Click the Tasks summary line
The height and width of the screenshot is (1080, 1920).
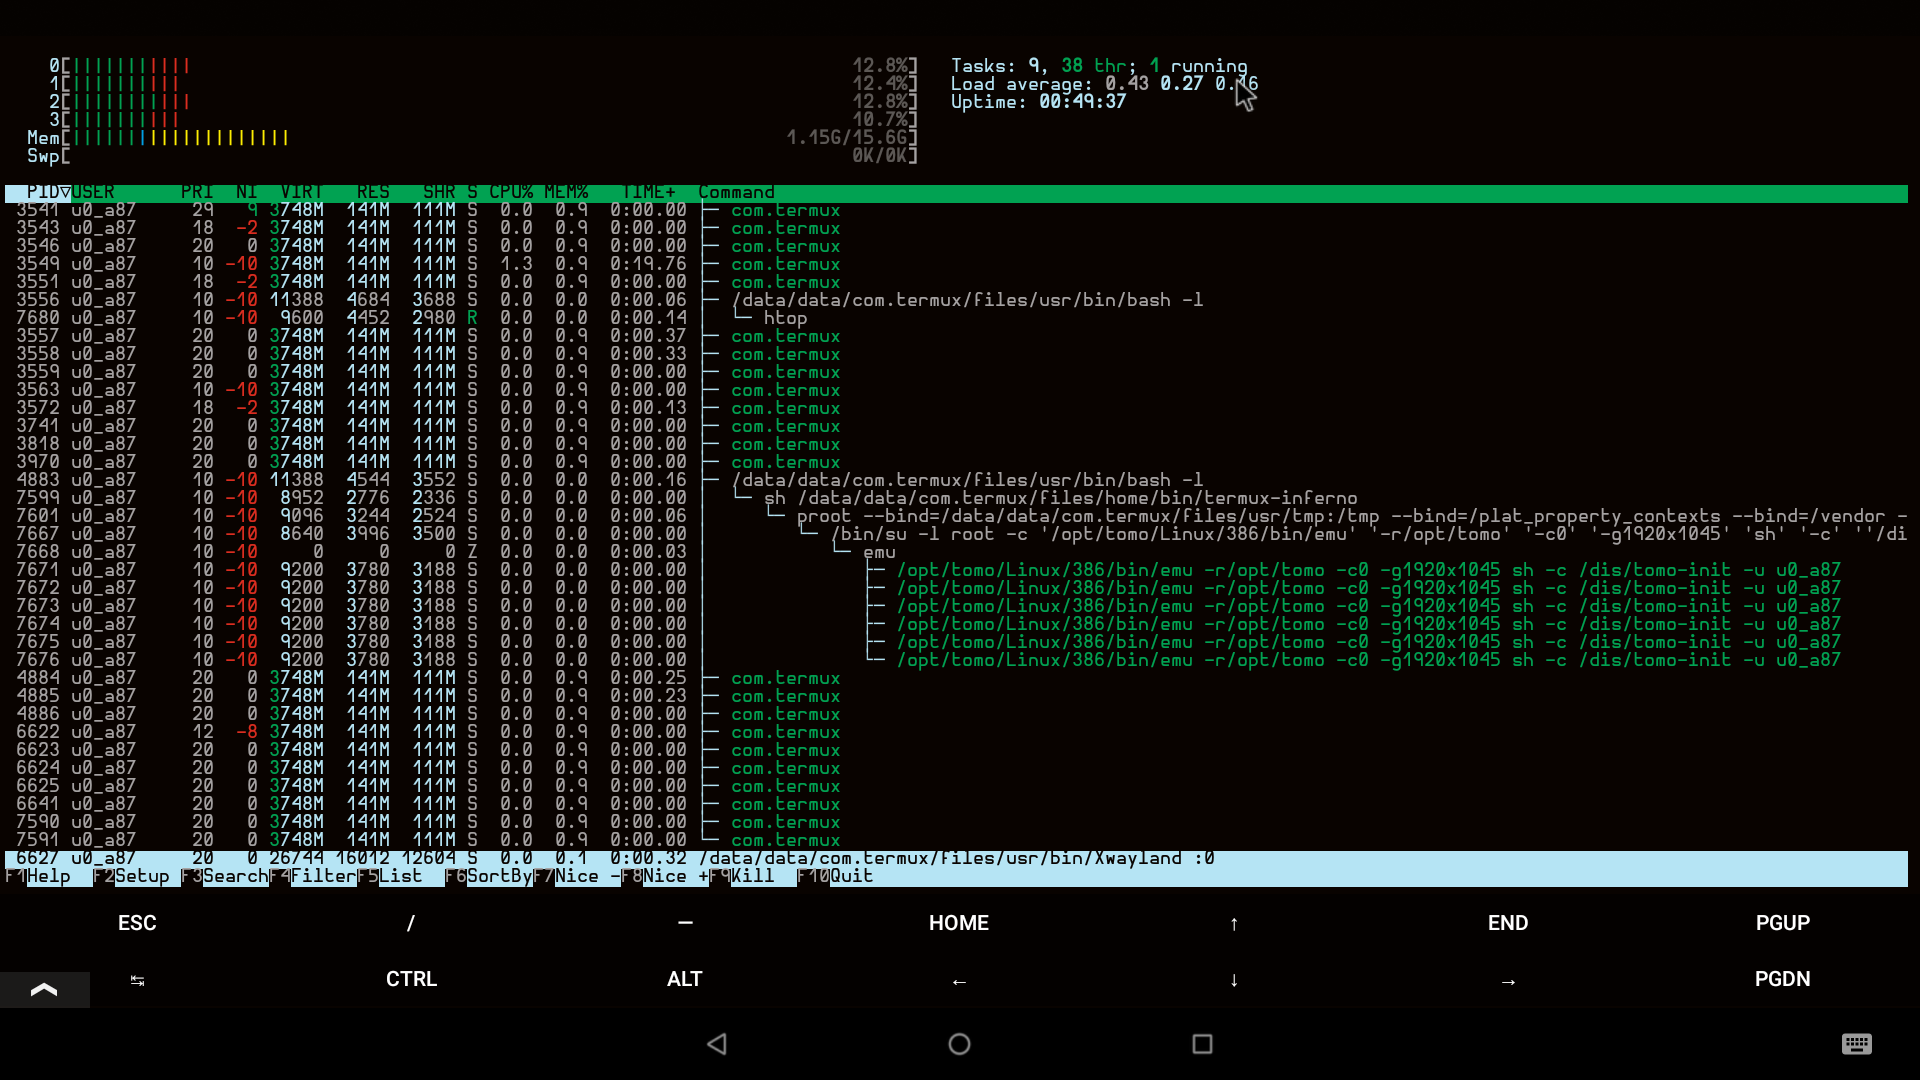tap(1099, 66)
